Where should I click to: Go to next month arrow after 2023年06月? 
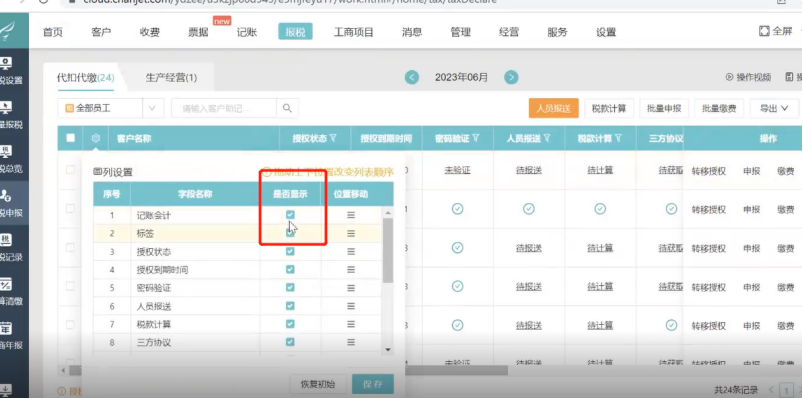click(x=511, y=77)
